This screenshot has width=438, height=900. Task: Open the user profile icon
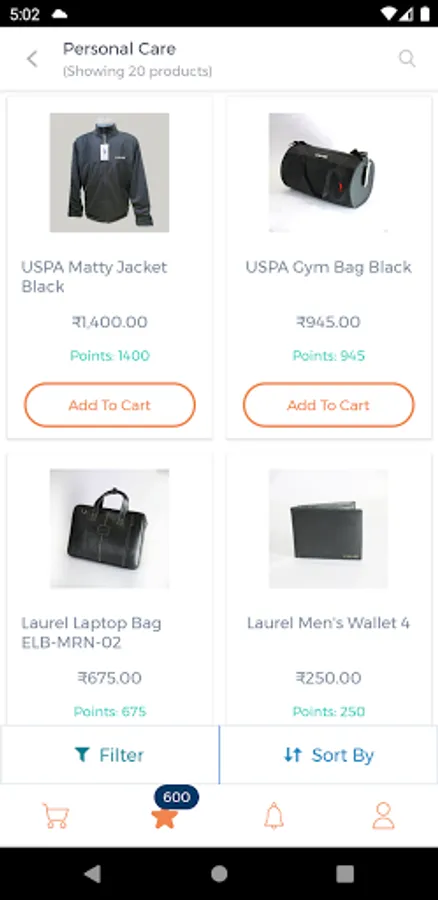click(383, 816)
